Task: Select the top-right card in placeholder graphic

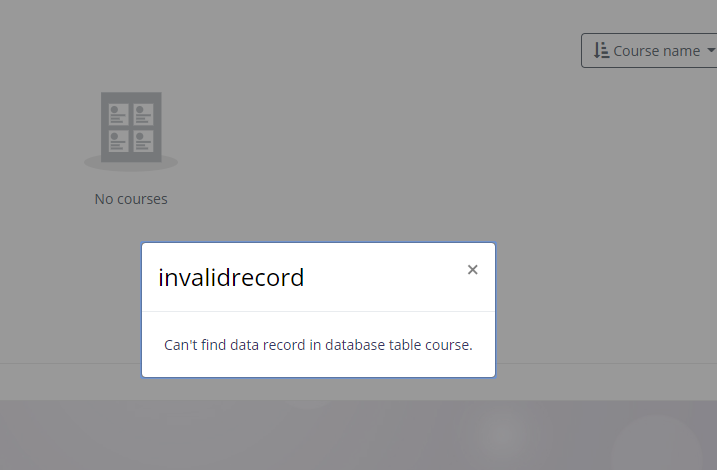Action: pyautogui.click(x=144, y=114)
